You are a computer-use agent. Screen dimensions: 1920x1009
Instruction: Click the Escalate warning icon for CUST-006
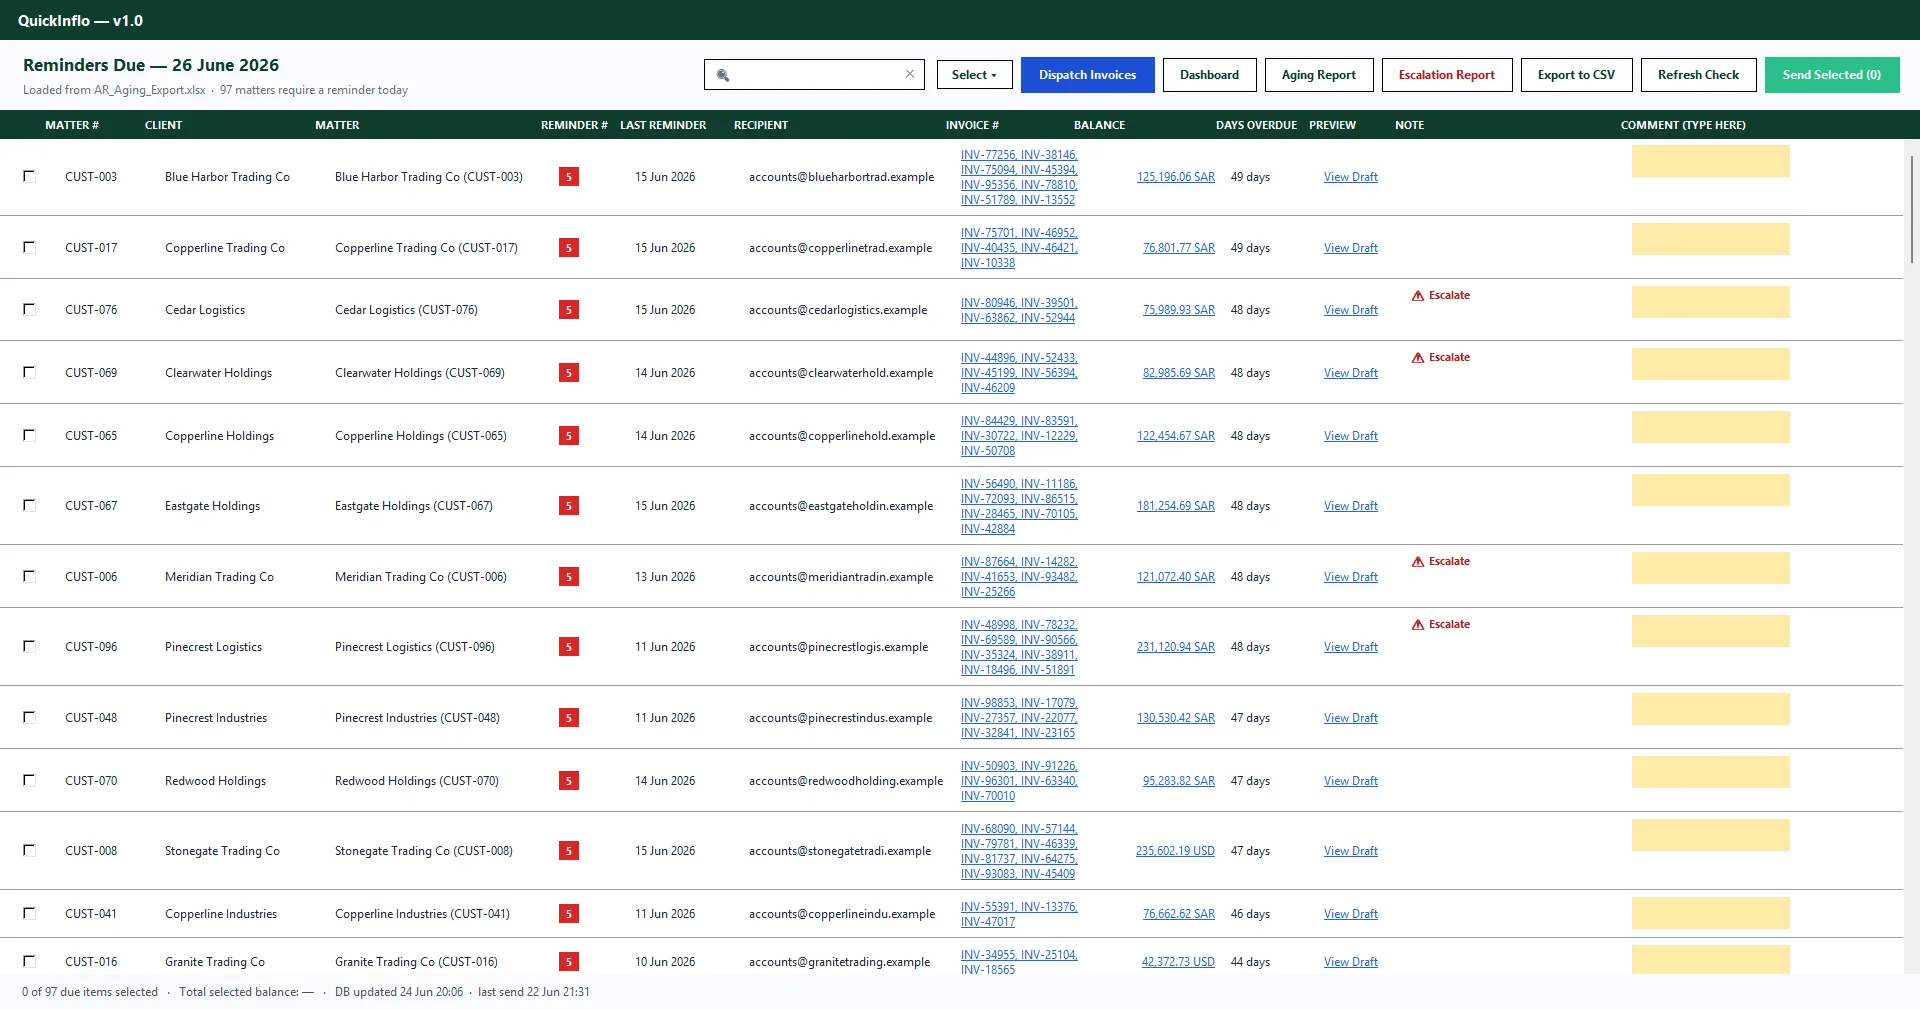coord(1418,562)
